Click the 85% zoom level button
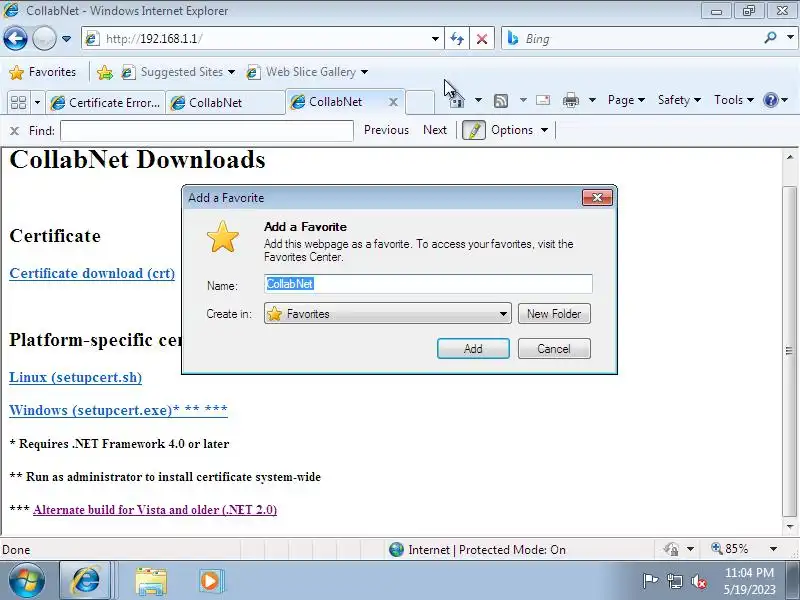The width and height of the screenshot is (800, 600). click(x=730, y=549)
